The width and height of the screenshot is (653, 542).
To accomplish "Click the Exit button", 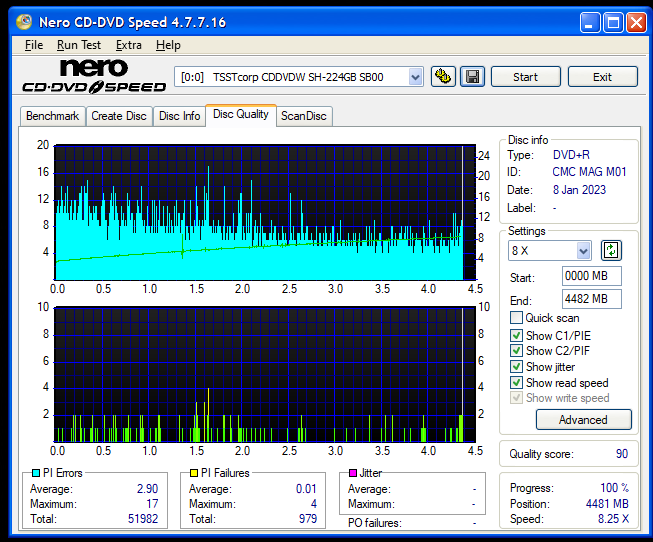I will tap(603, 77).
